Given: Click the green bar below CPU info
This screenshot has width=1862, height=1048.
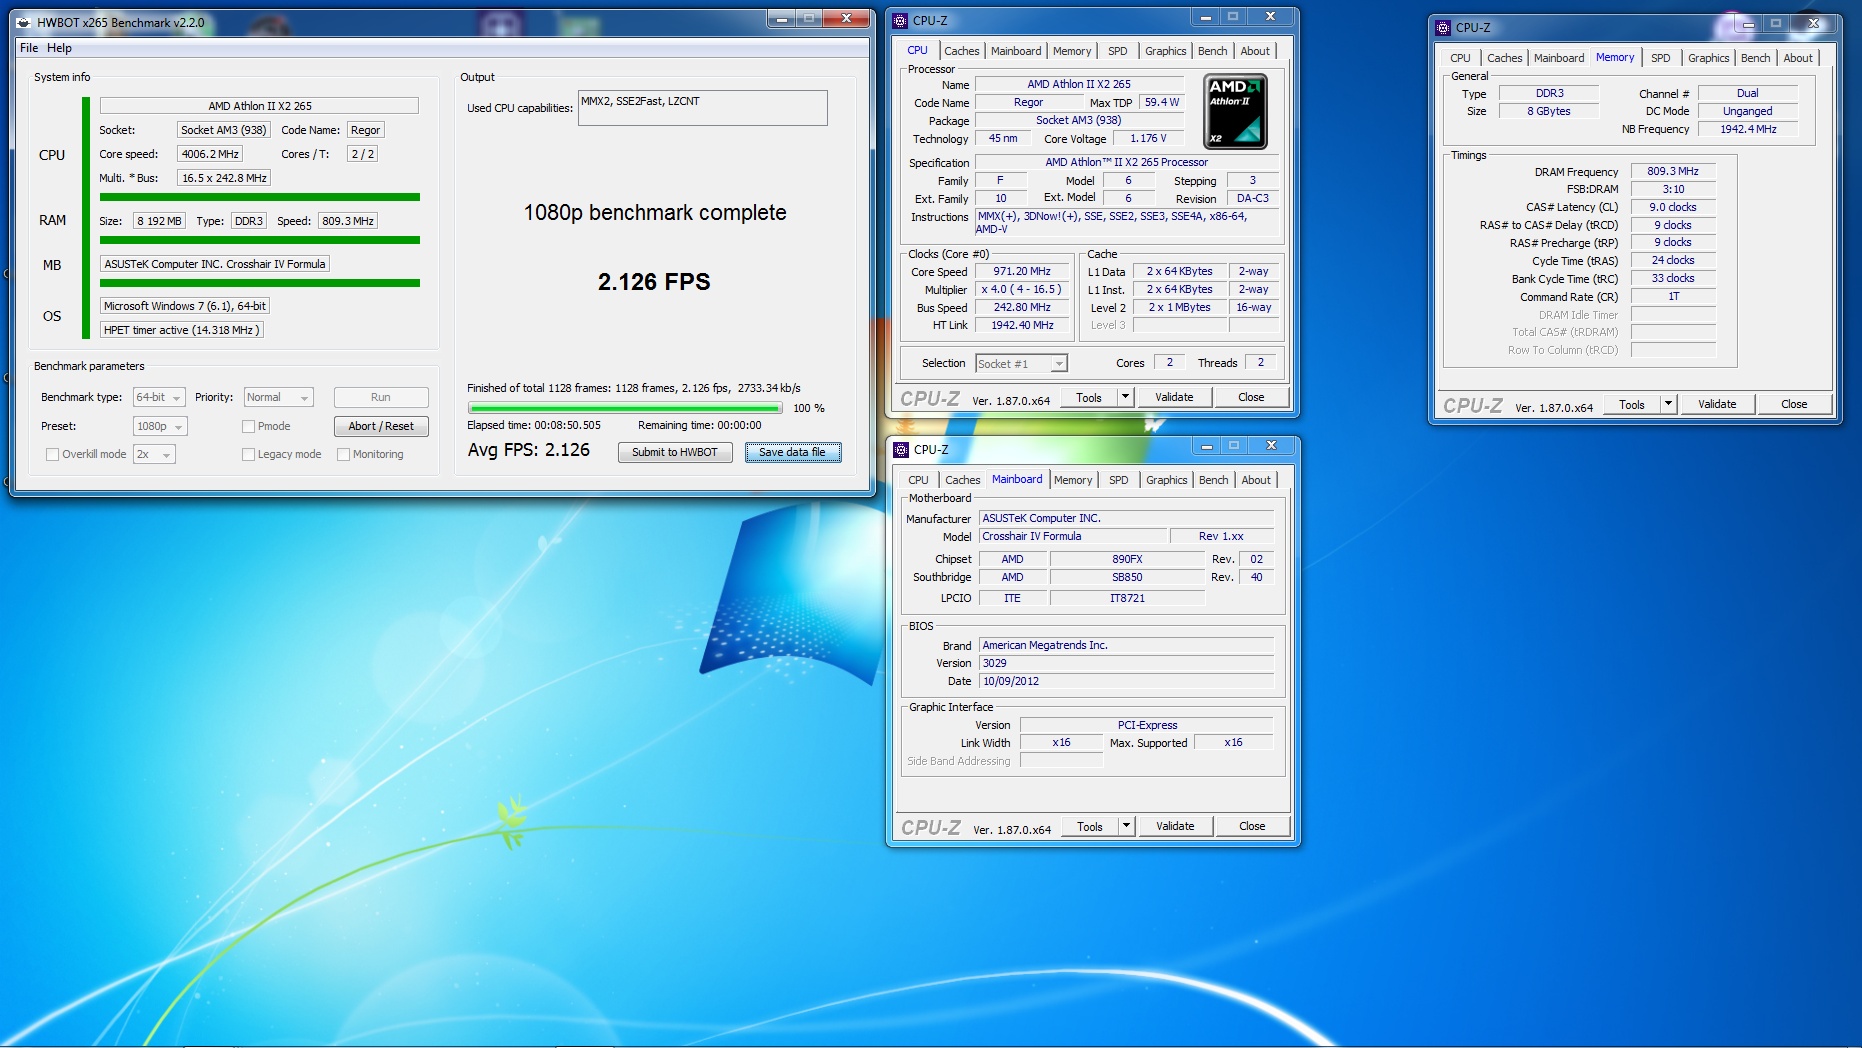Looking at the screenshot, I should 260,197.
